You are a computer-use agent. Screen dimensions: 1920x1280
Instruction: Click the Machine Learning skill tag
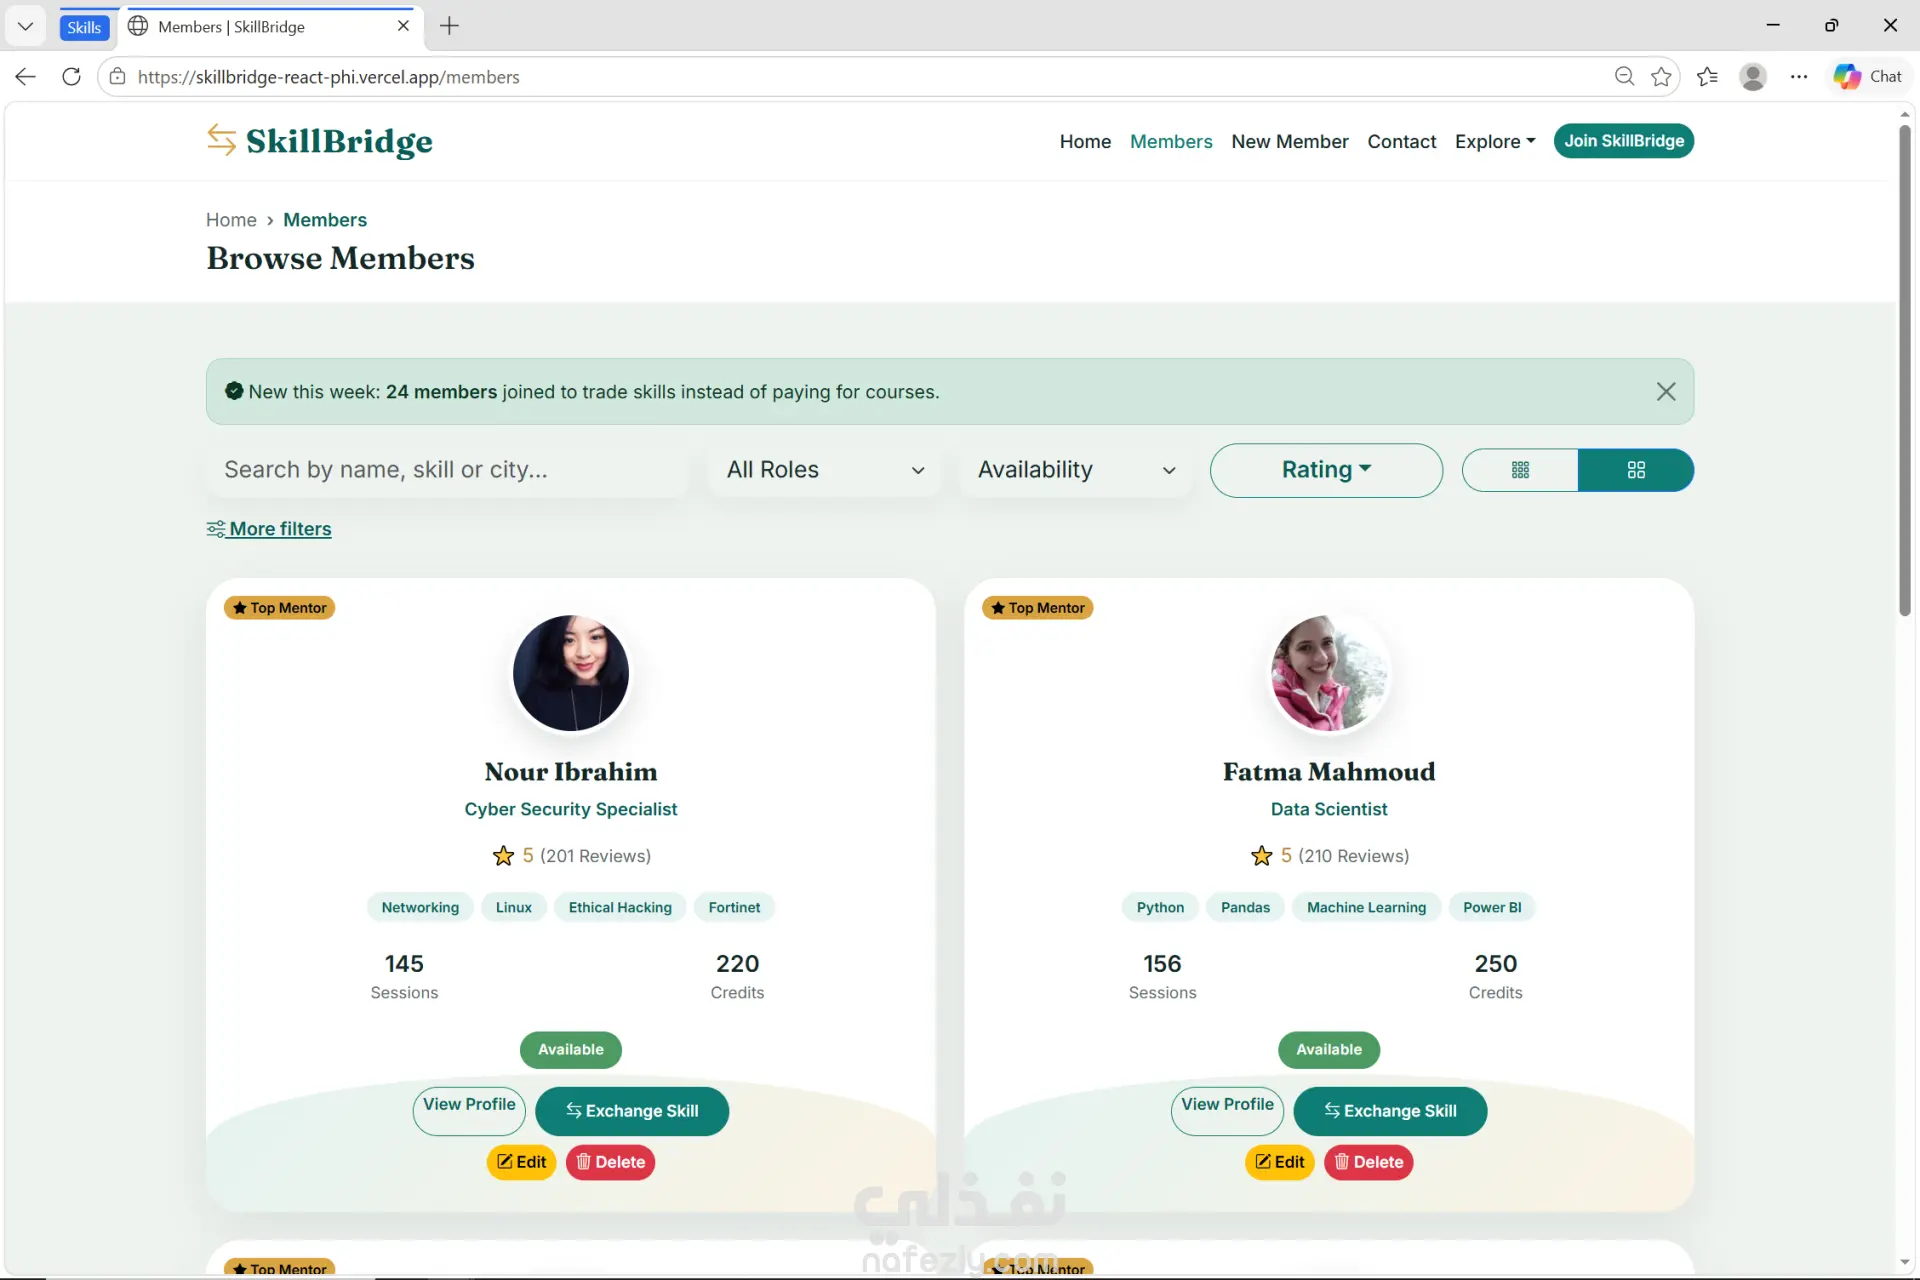[x=1366, y=908]
